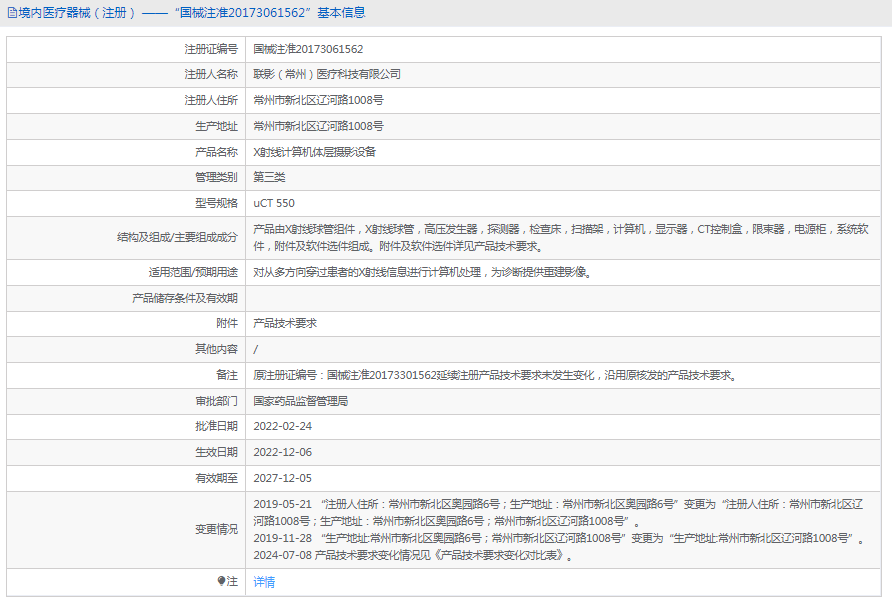Click the model value uCT 550
892x601 pixels.
(x=274, y=203)
